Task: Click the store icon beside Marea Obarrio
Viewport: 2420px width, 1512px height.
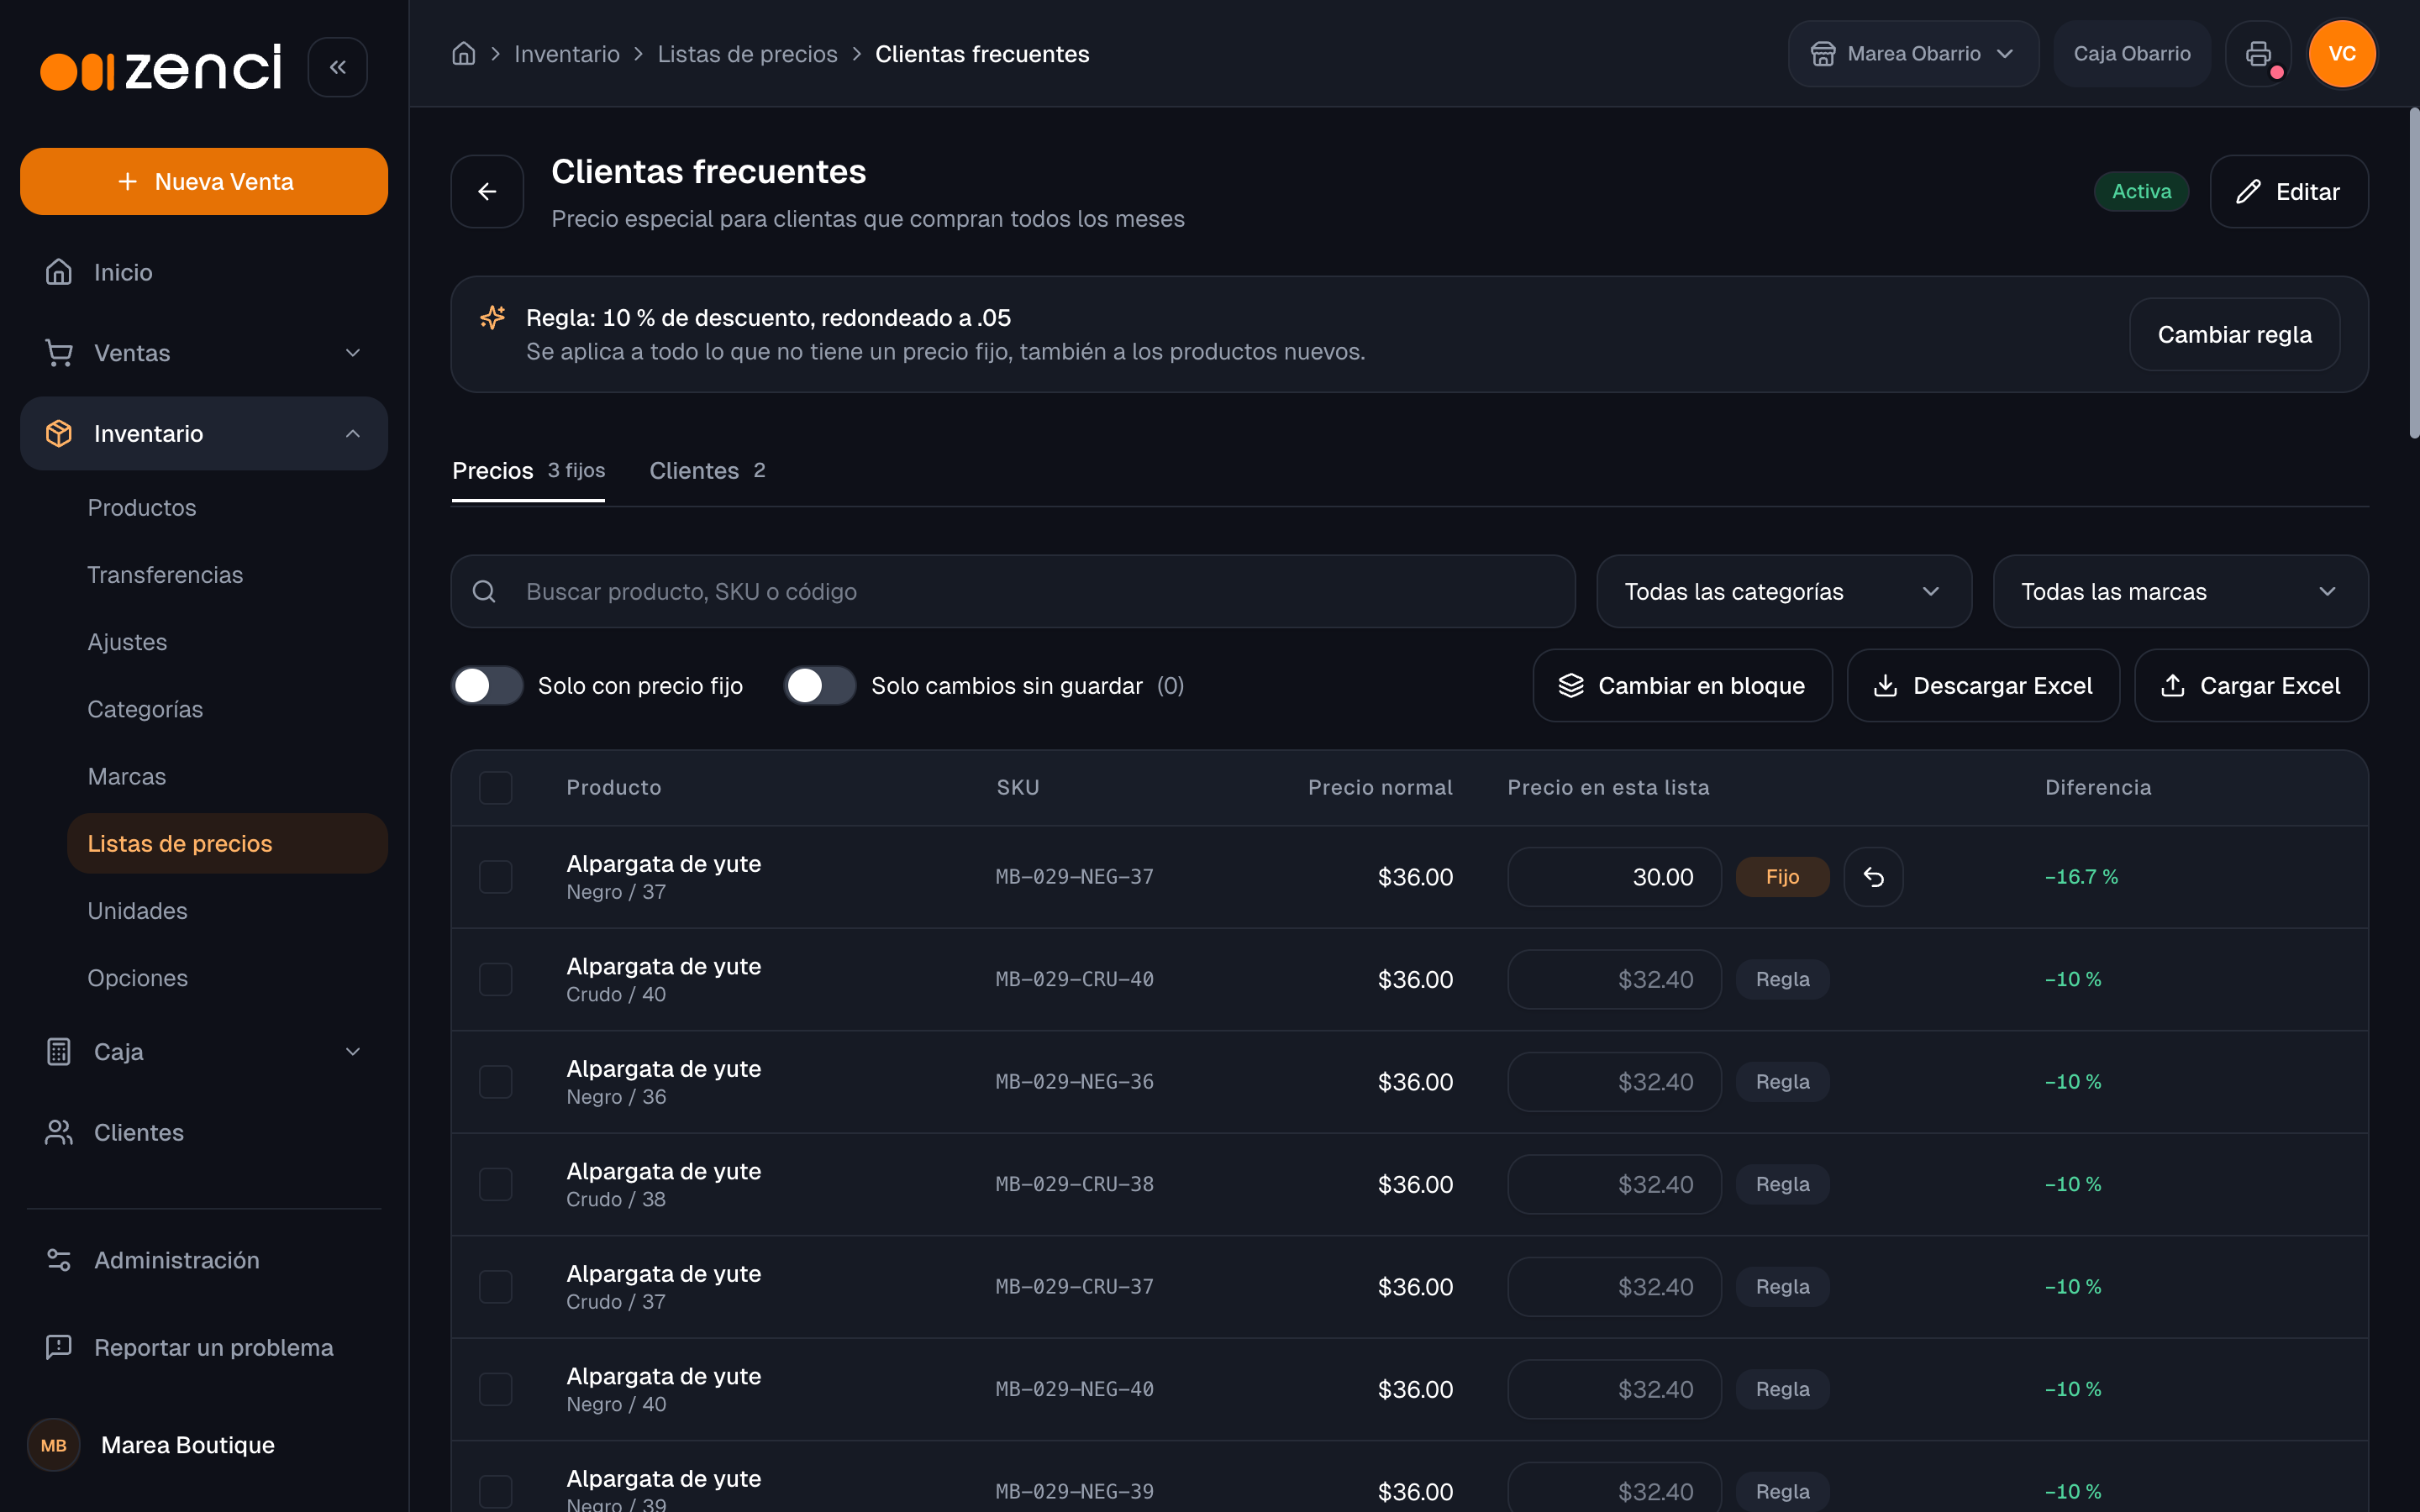Action: [1823, 54]
